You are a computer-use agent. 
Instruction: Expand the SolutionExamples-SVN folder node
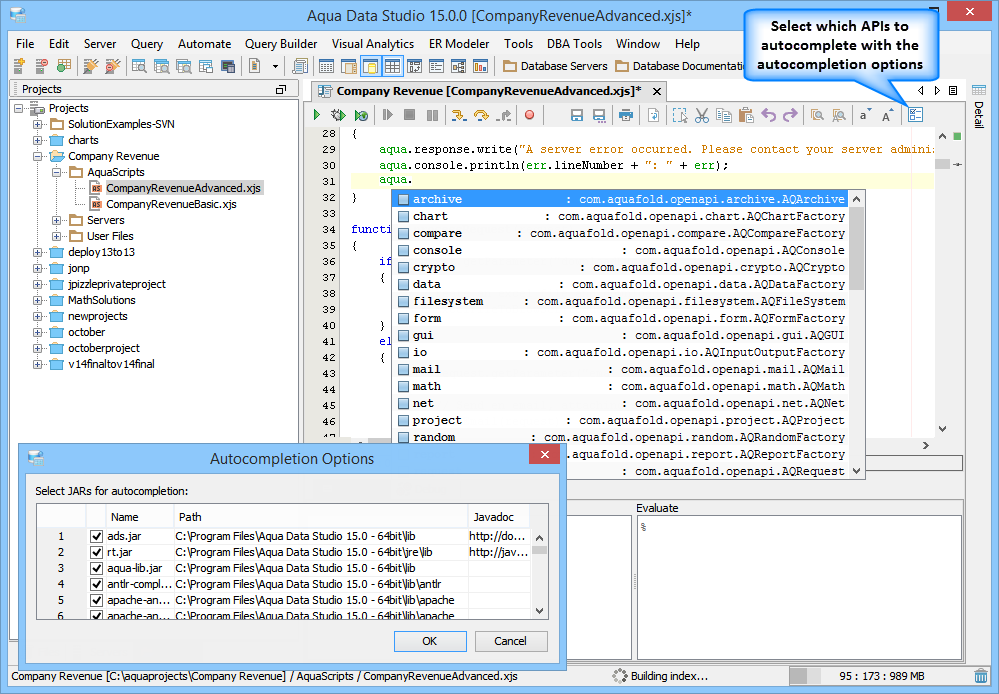coord(38,124)
